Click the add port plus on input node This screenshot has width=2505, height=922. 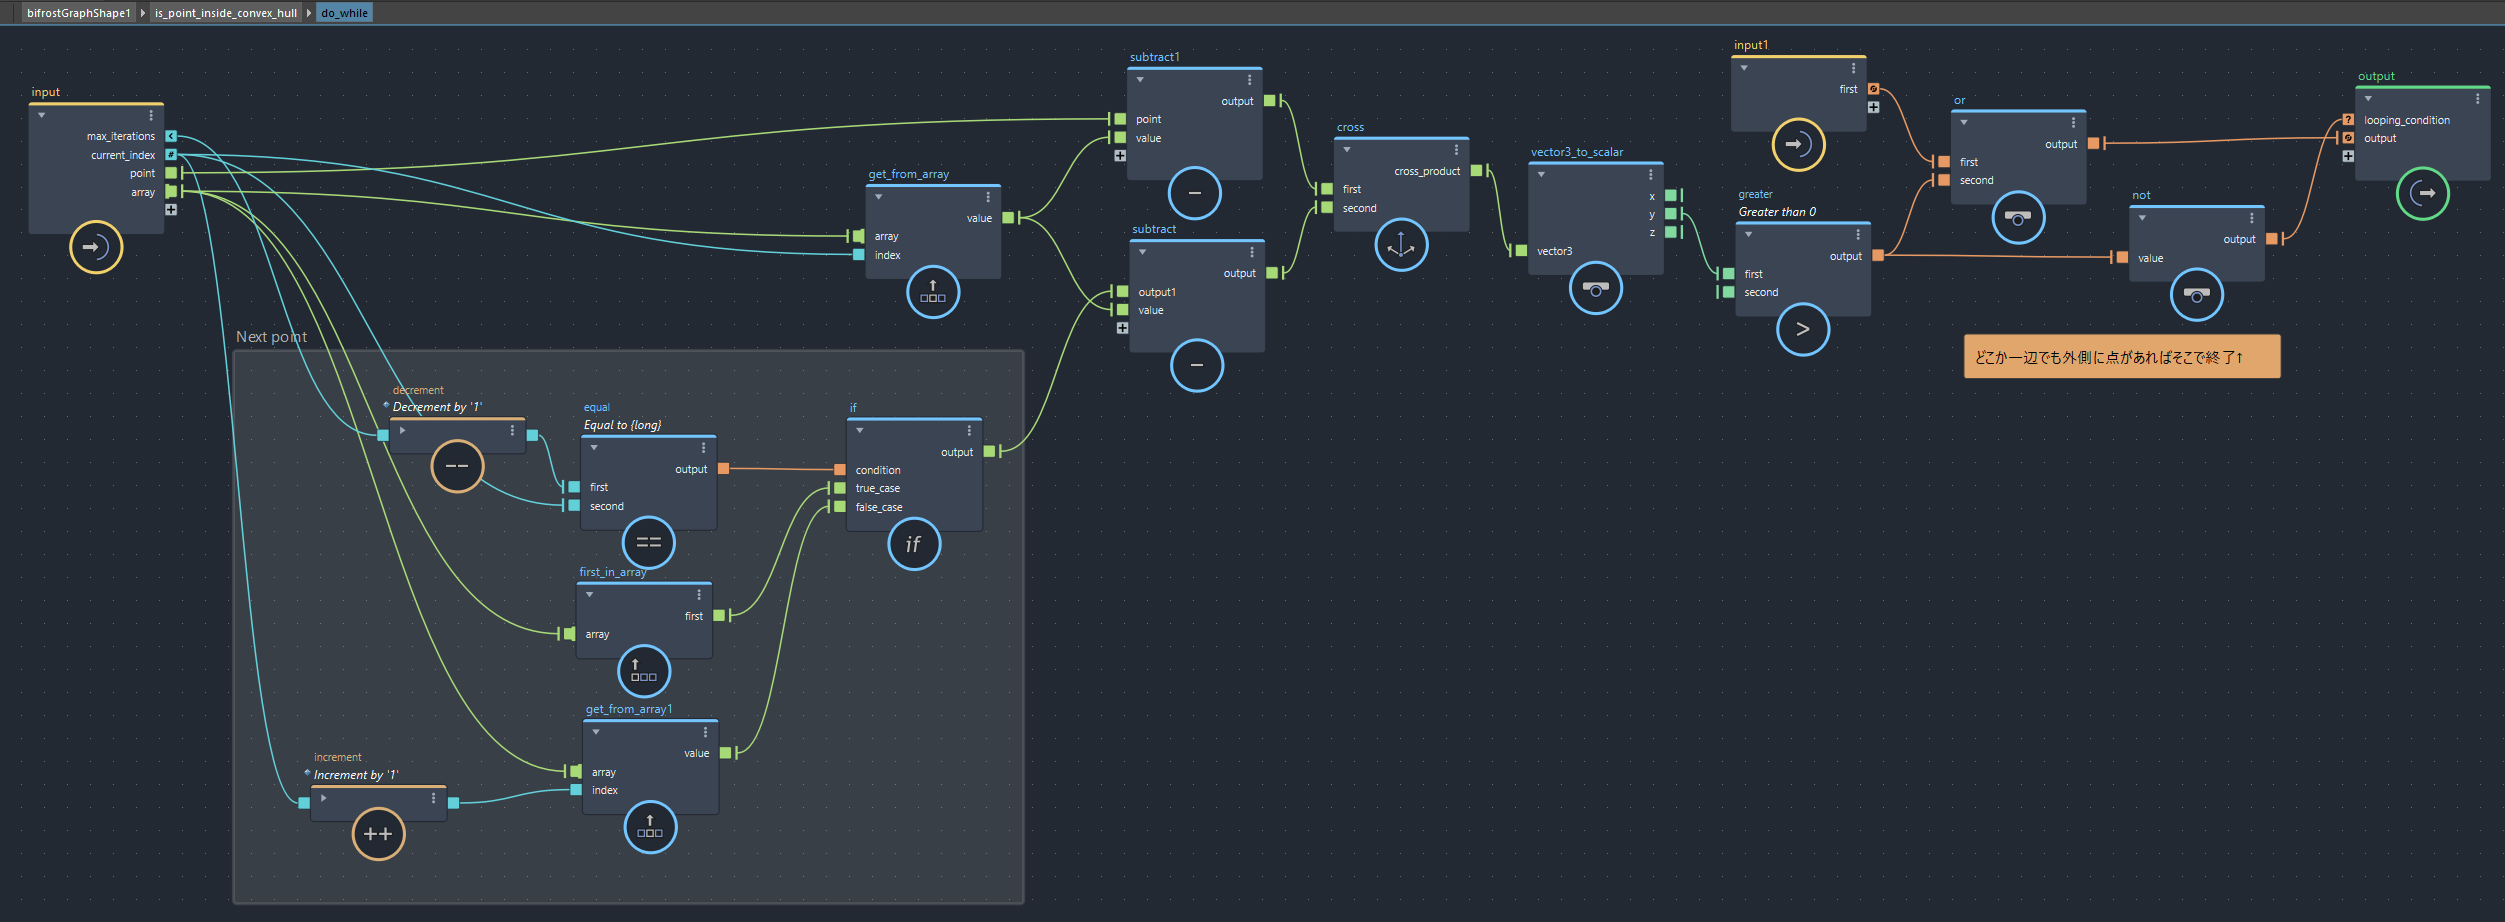pyautogui.click(x=171, y=210)
